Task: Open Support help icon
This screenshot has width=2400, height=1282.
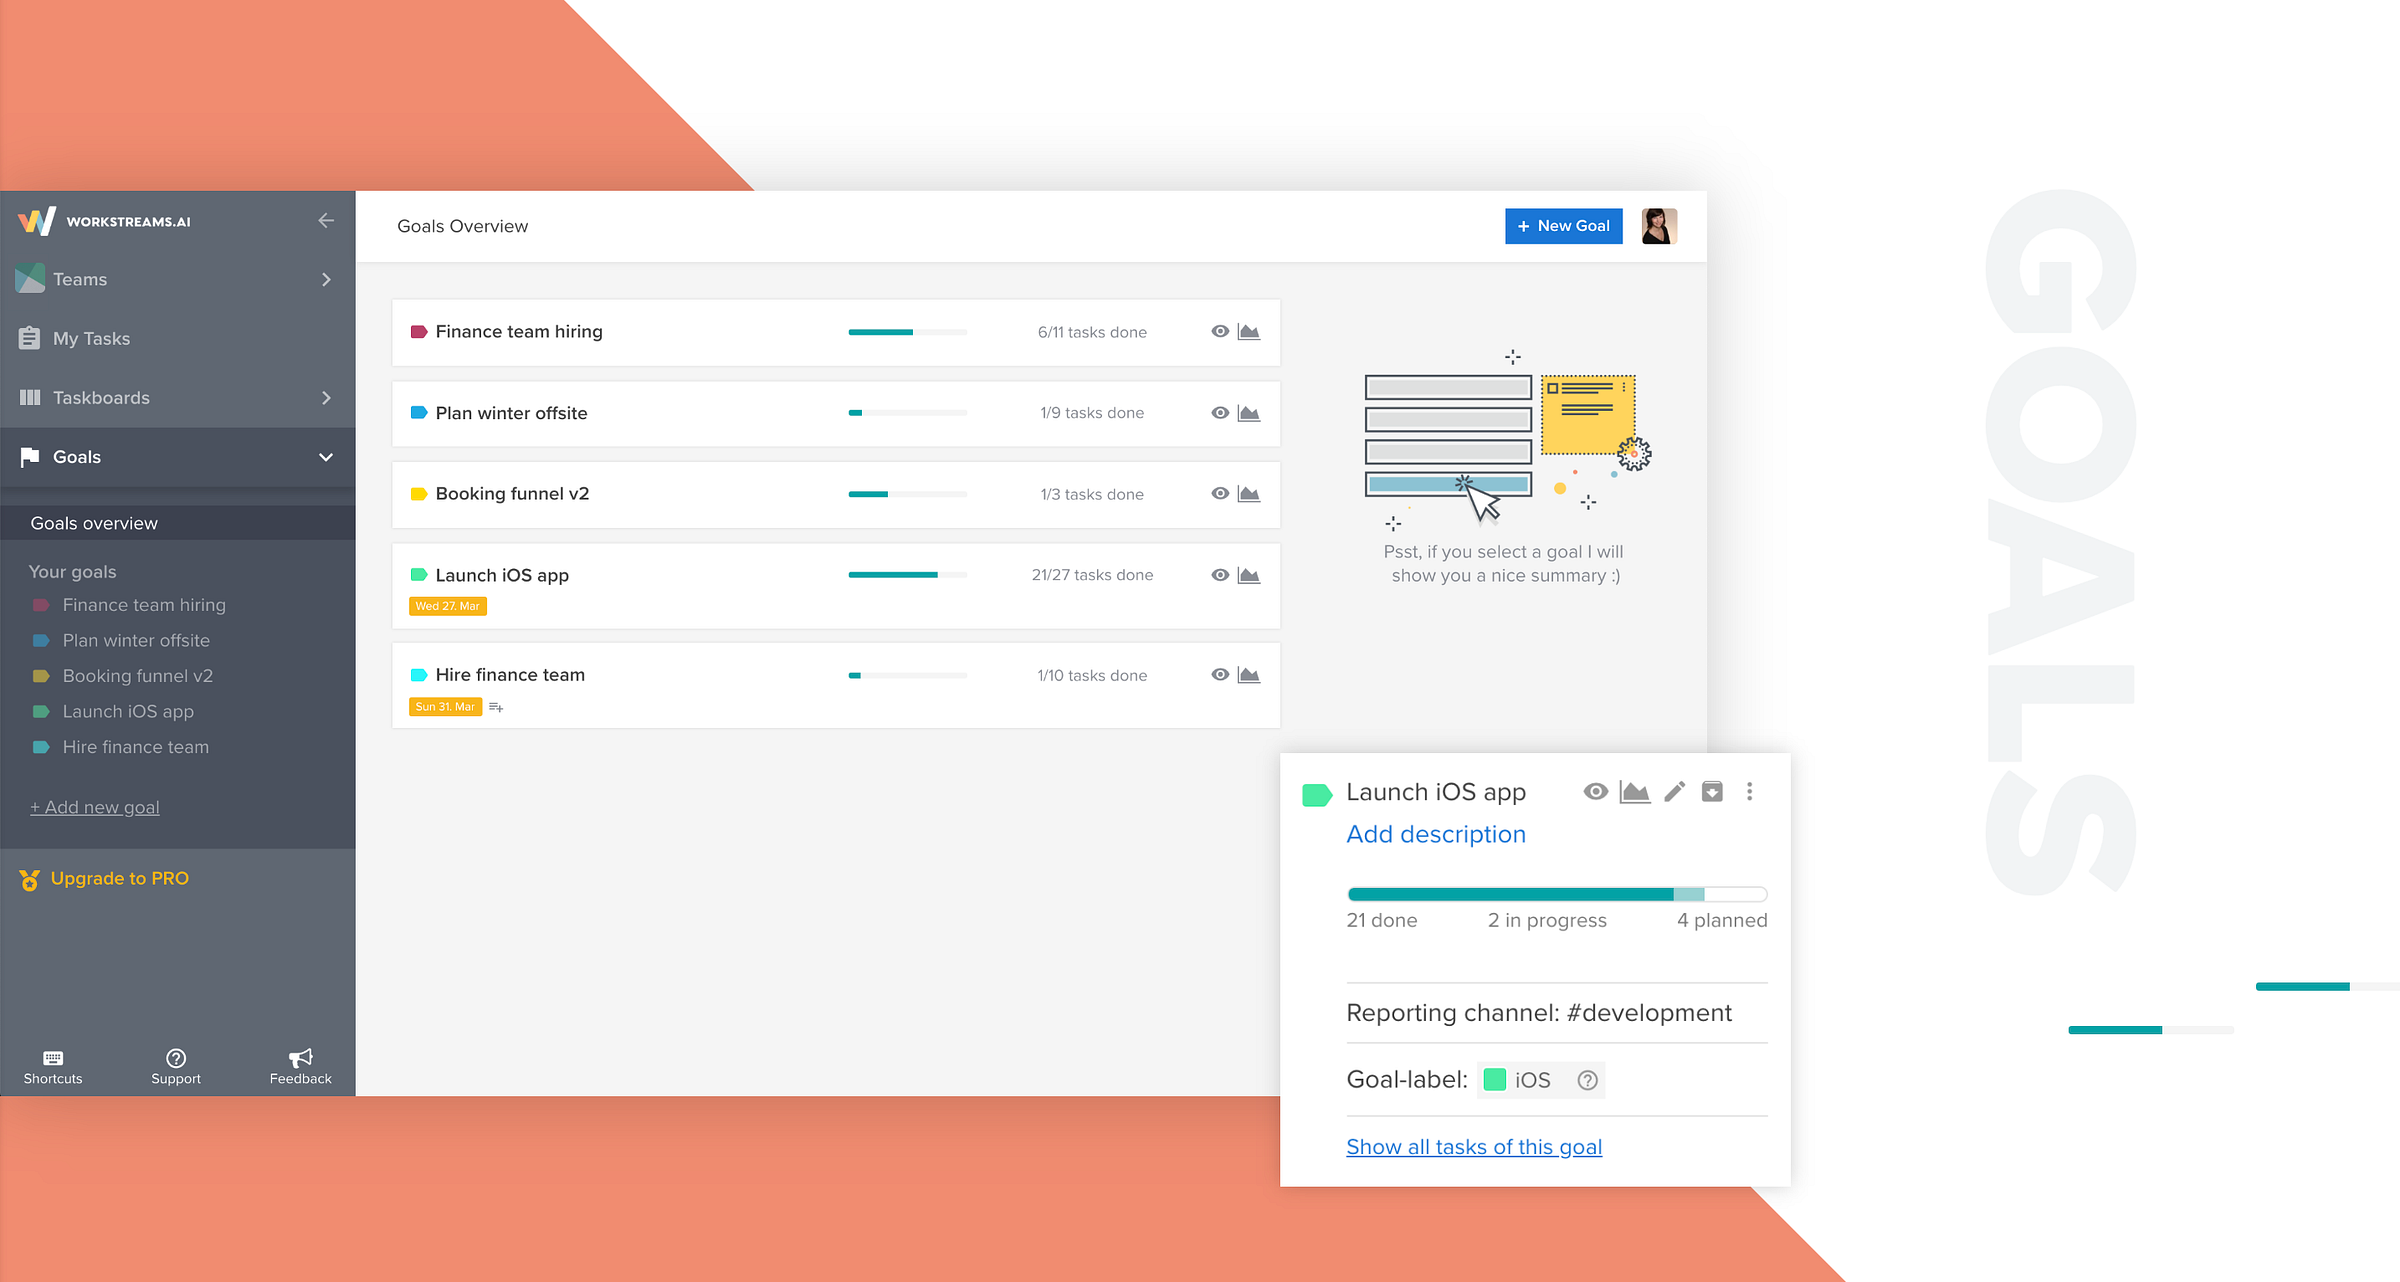Action: tap(176, 1058)
